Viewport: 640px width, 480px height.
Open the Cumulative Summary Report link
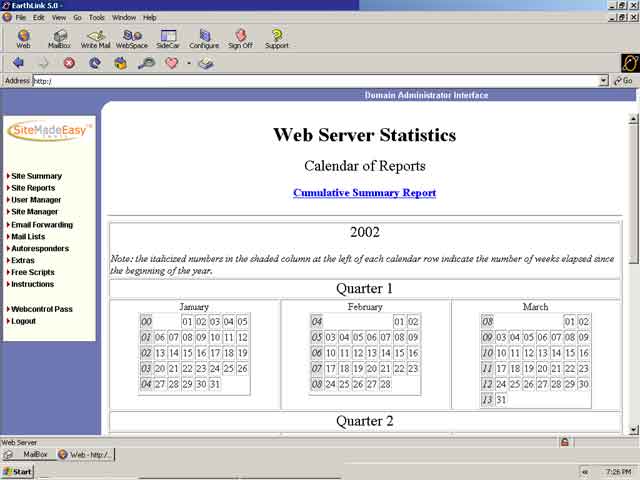coord(364,192)
